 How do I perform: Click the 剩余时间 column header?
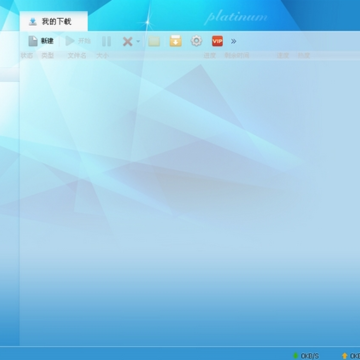(x=237, y=56)
